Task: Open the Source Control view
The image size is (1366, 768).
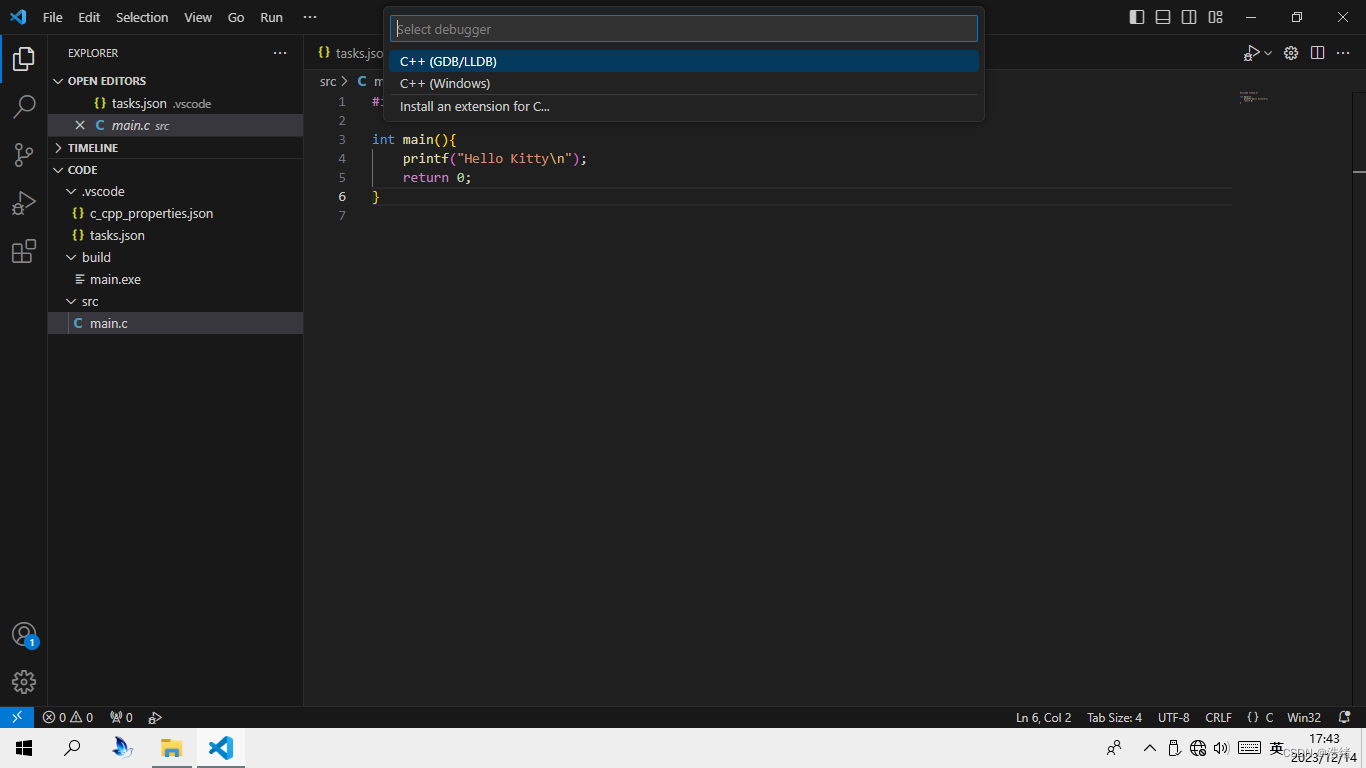Action: click(24, 155)
